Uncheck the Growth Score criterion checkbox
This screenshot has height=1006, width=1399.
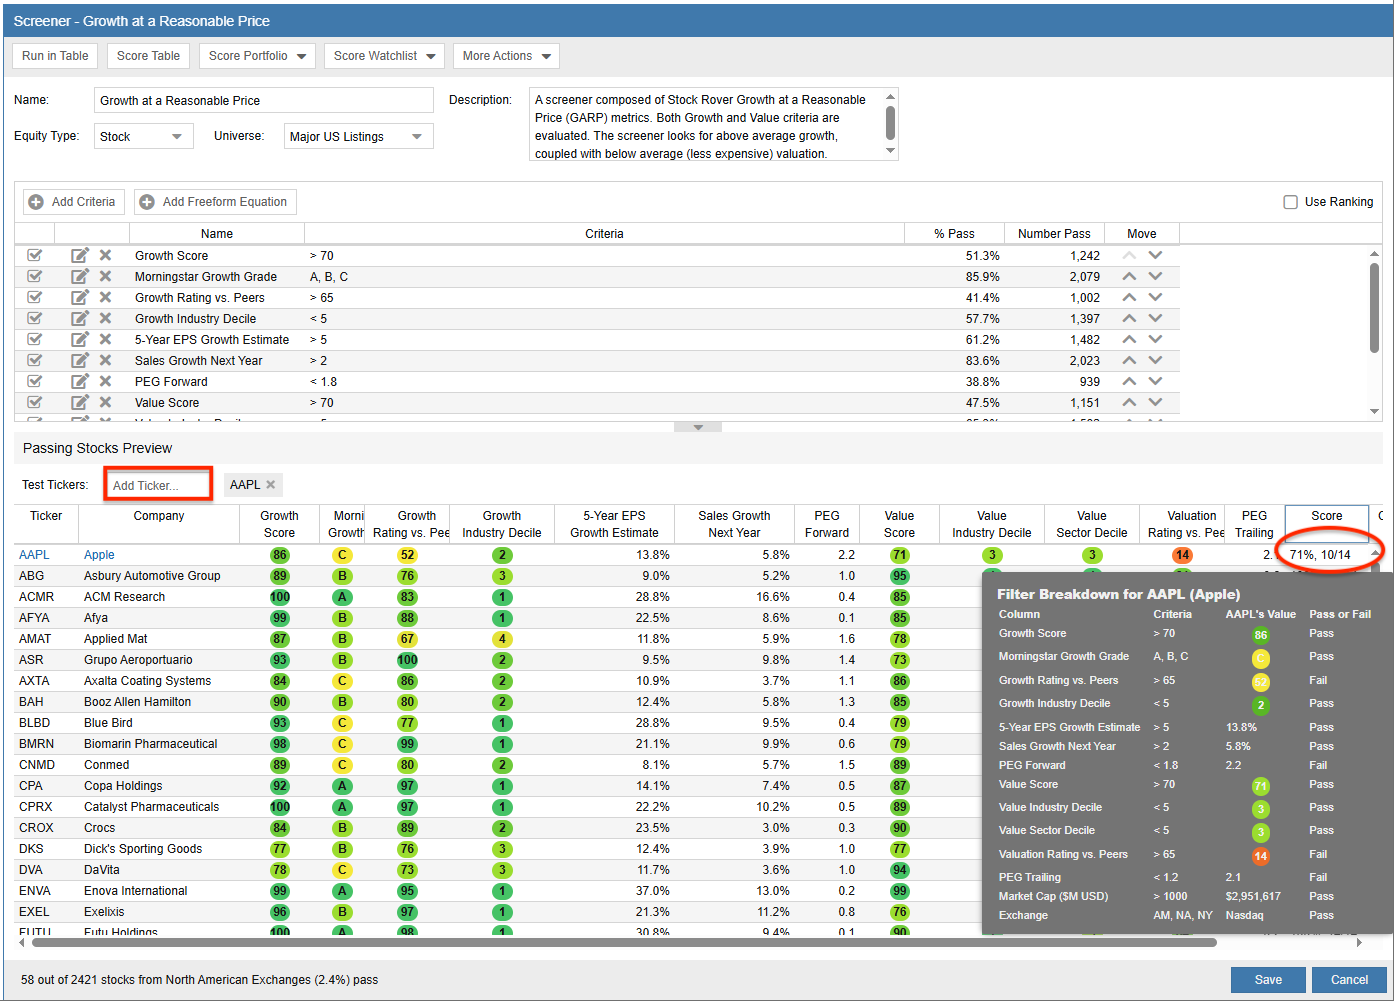(x=35, y=256)
